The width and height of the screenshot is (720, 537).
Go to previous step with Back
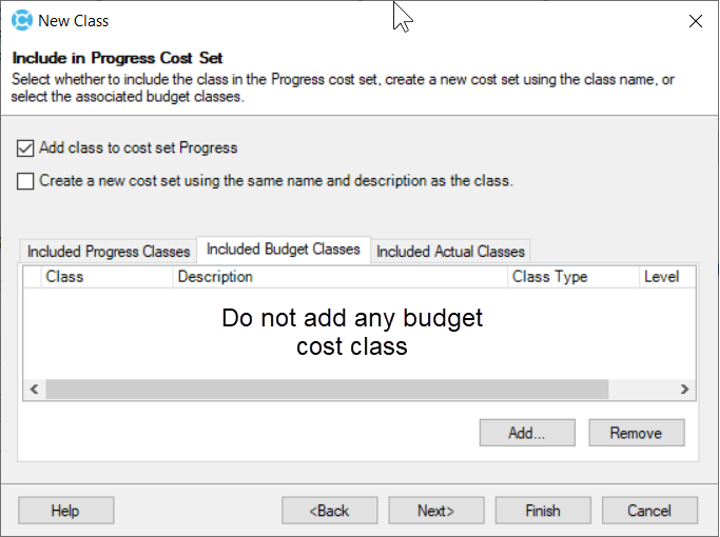click(329, 511)
